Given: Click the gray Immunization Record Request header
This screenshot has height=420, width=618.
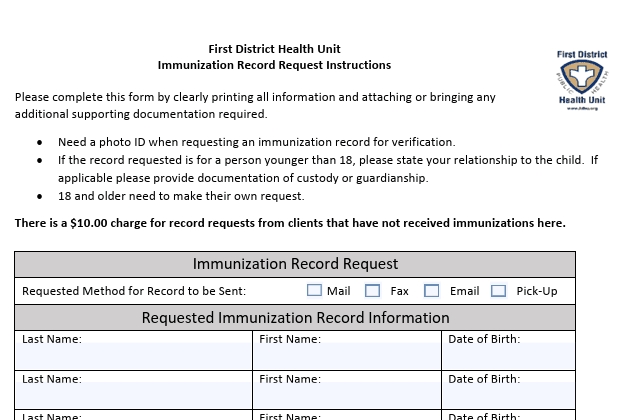Looking at the screenshot, I should click(295, 264).
